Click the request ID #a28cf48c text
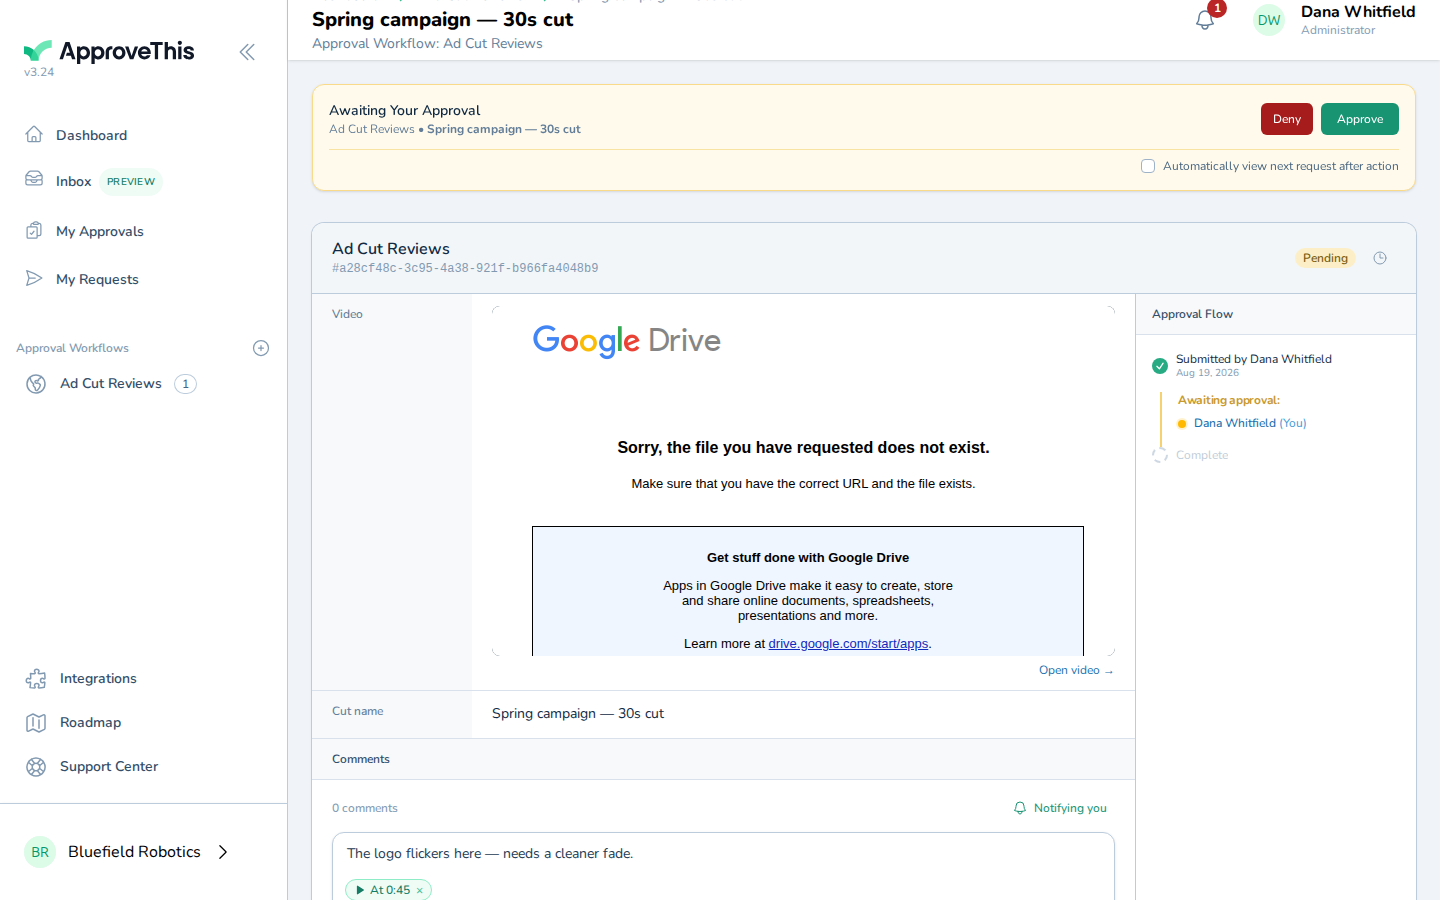 pos(465,268)
